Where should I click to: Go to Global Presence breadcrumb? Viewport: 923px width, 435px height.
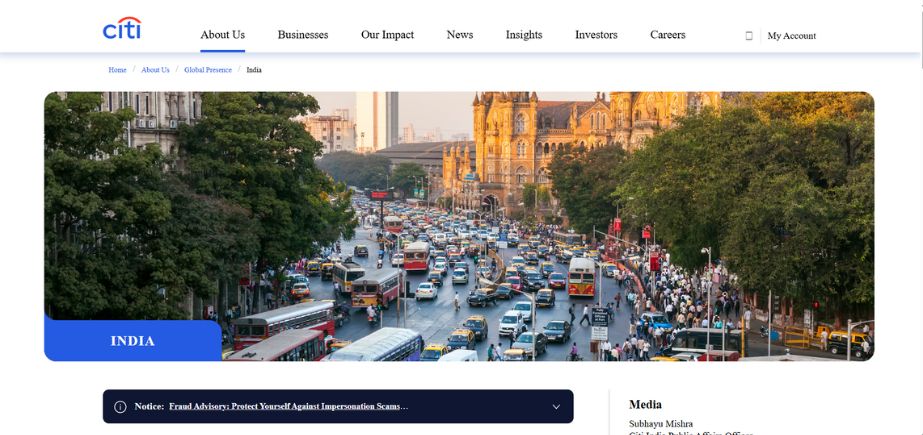[207, 70]
